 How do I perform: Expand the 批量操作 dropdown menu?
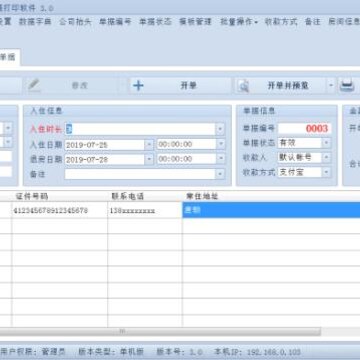click(239, 22)
